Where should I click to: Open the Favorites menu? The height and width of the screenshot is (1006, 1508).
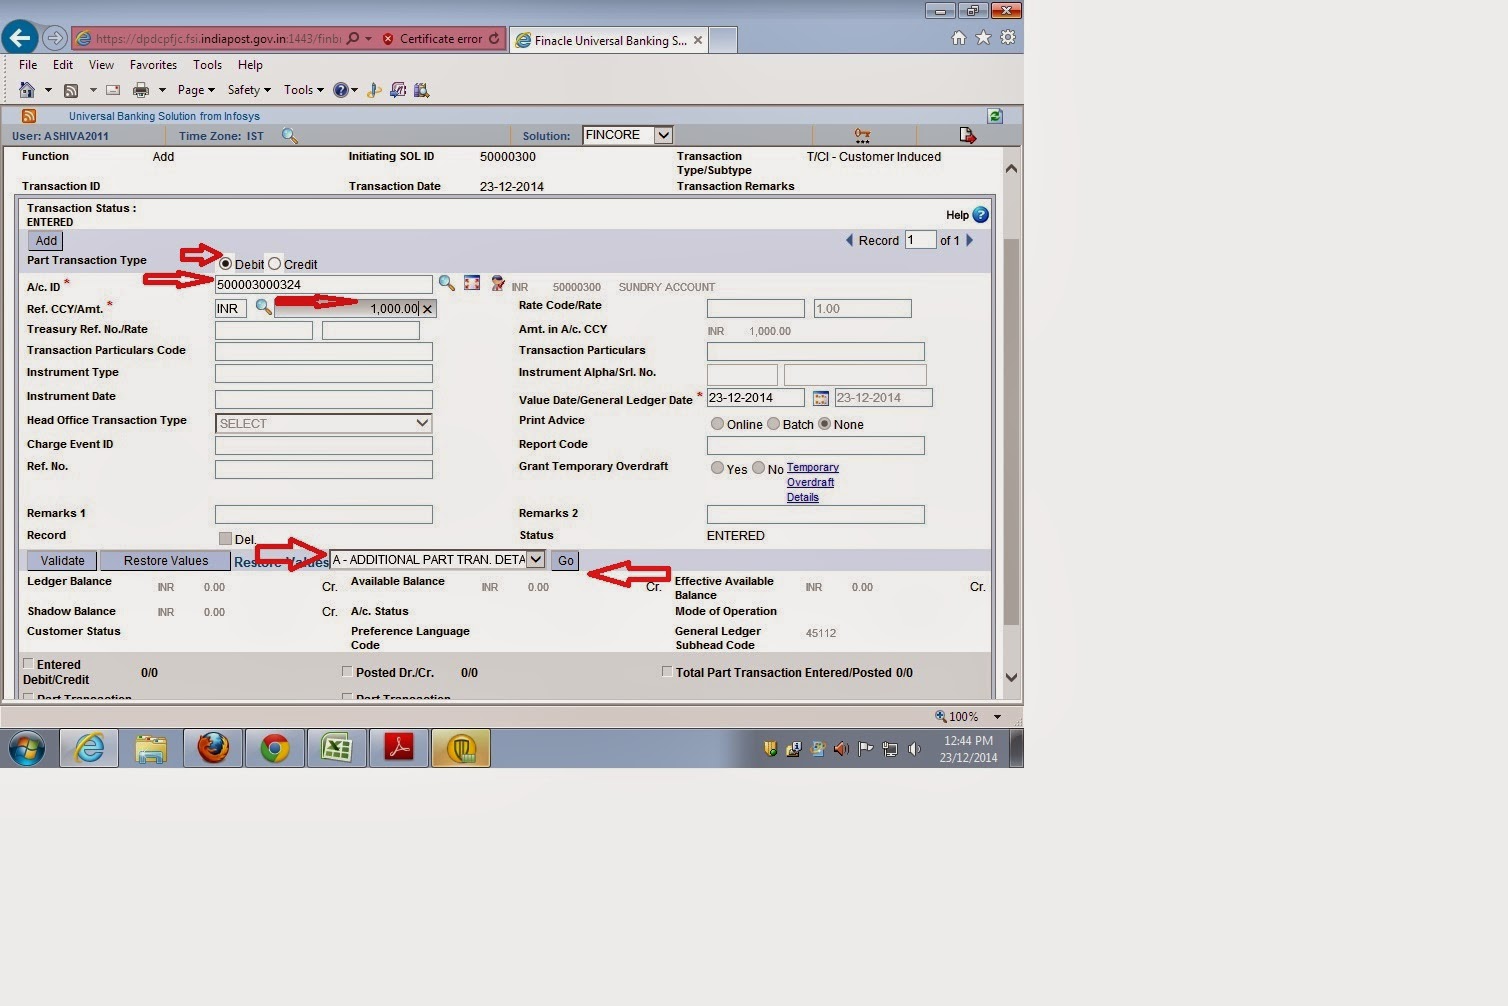152,64
